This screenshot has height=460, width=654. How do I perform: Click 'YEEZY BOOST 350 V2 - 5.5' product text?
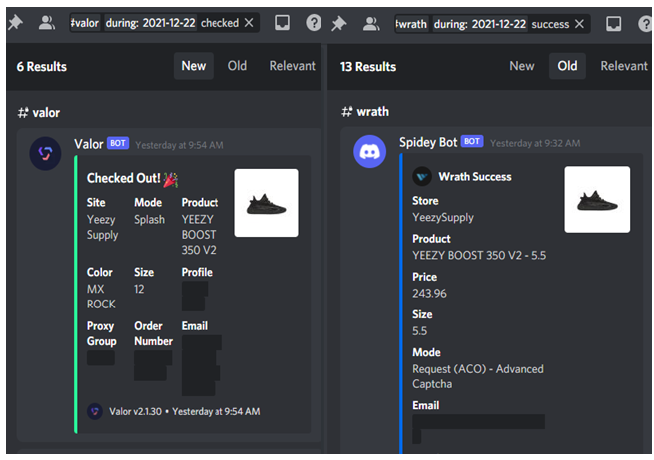pos(479,255)
